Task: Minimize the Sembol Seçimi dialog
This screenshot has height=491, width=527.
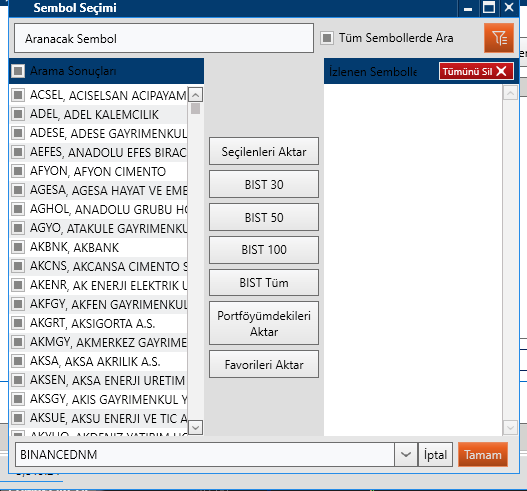Action: 468,8
